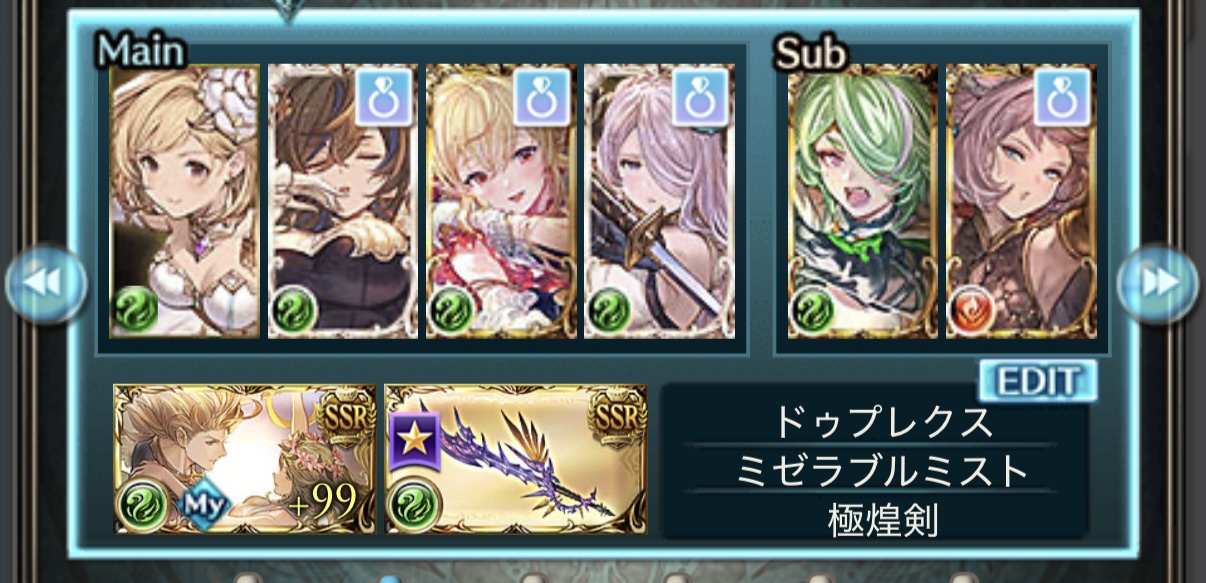Viewport: 1206px width, 583px height.
Task: Click the wind element icon on first character
Action: click(x=135, y=310)
